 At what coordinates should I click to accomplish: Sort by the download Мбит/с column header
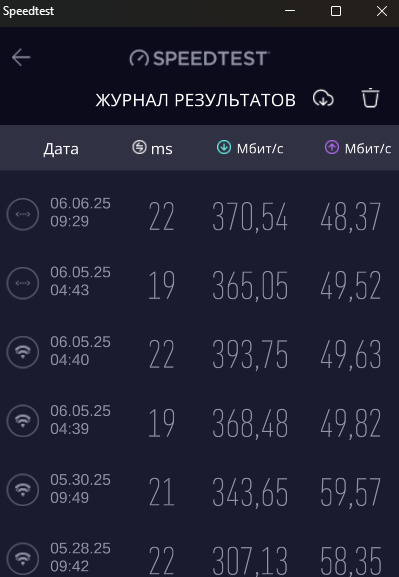point(250,148)
